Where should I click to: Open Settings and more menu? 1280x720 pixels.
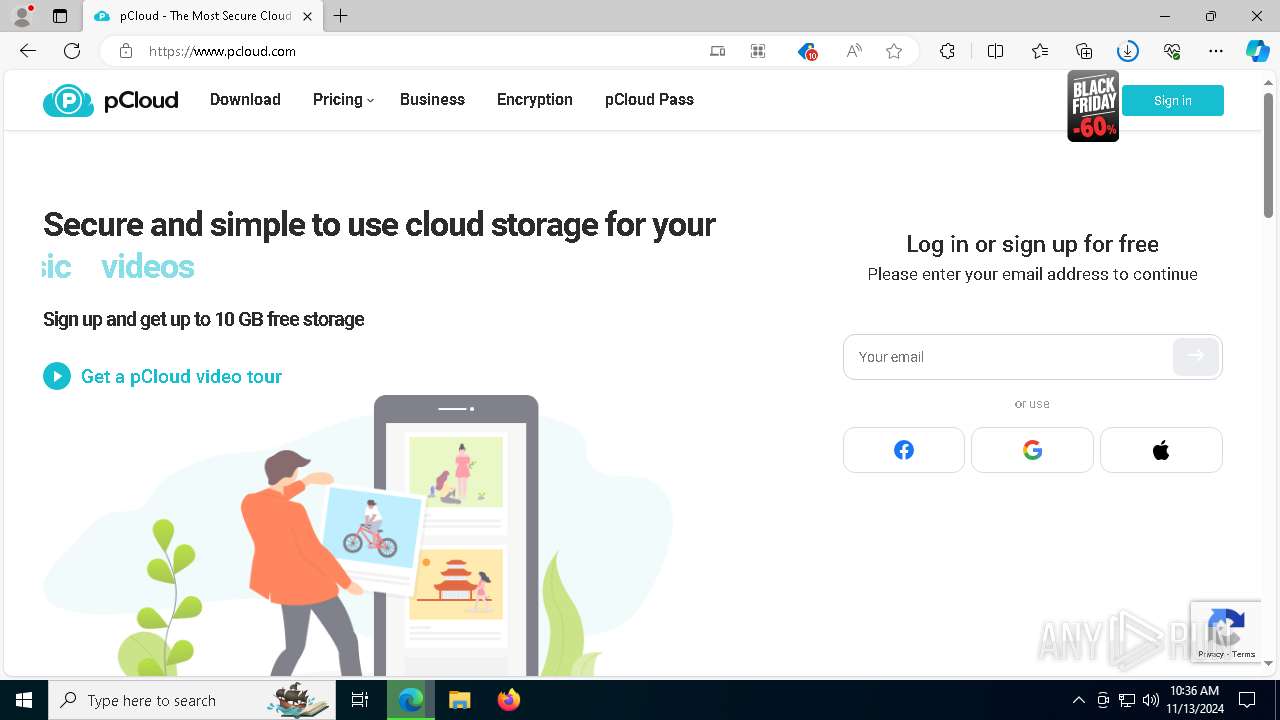(x=1216, y=51)
